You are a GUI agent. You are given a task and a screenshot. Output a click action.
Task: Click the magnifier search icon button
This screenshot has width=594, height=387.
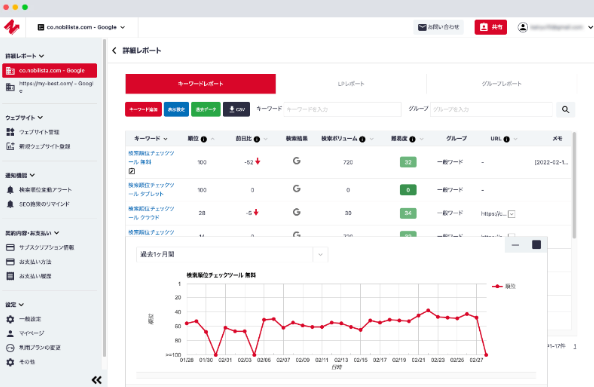[x=566, y=109]
